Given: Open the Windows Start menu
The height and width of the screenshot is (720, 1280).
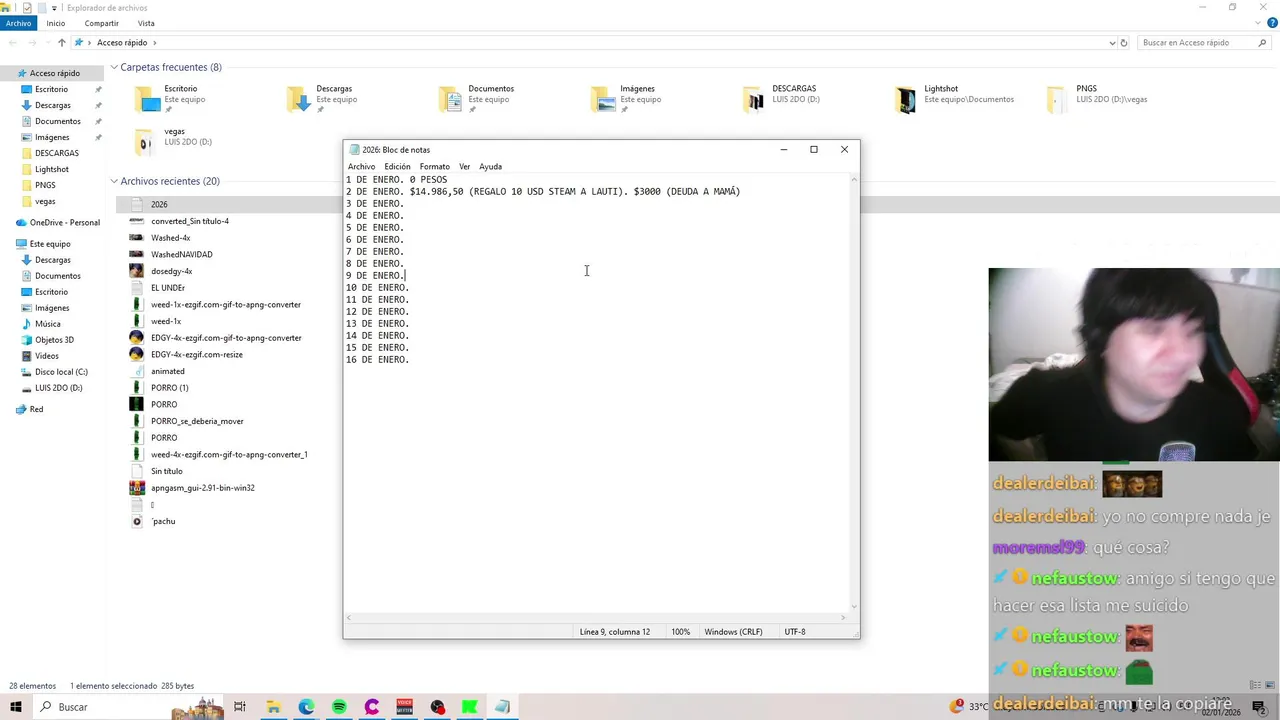Looking at the screenshot, I should 16,707.
